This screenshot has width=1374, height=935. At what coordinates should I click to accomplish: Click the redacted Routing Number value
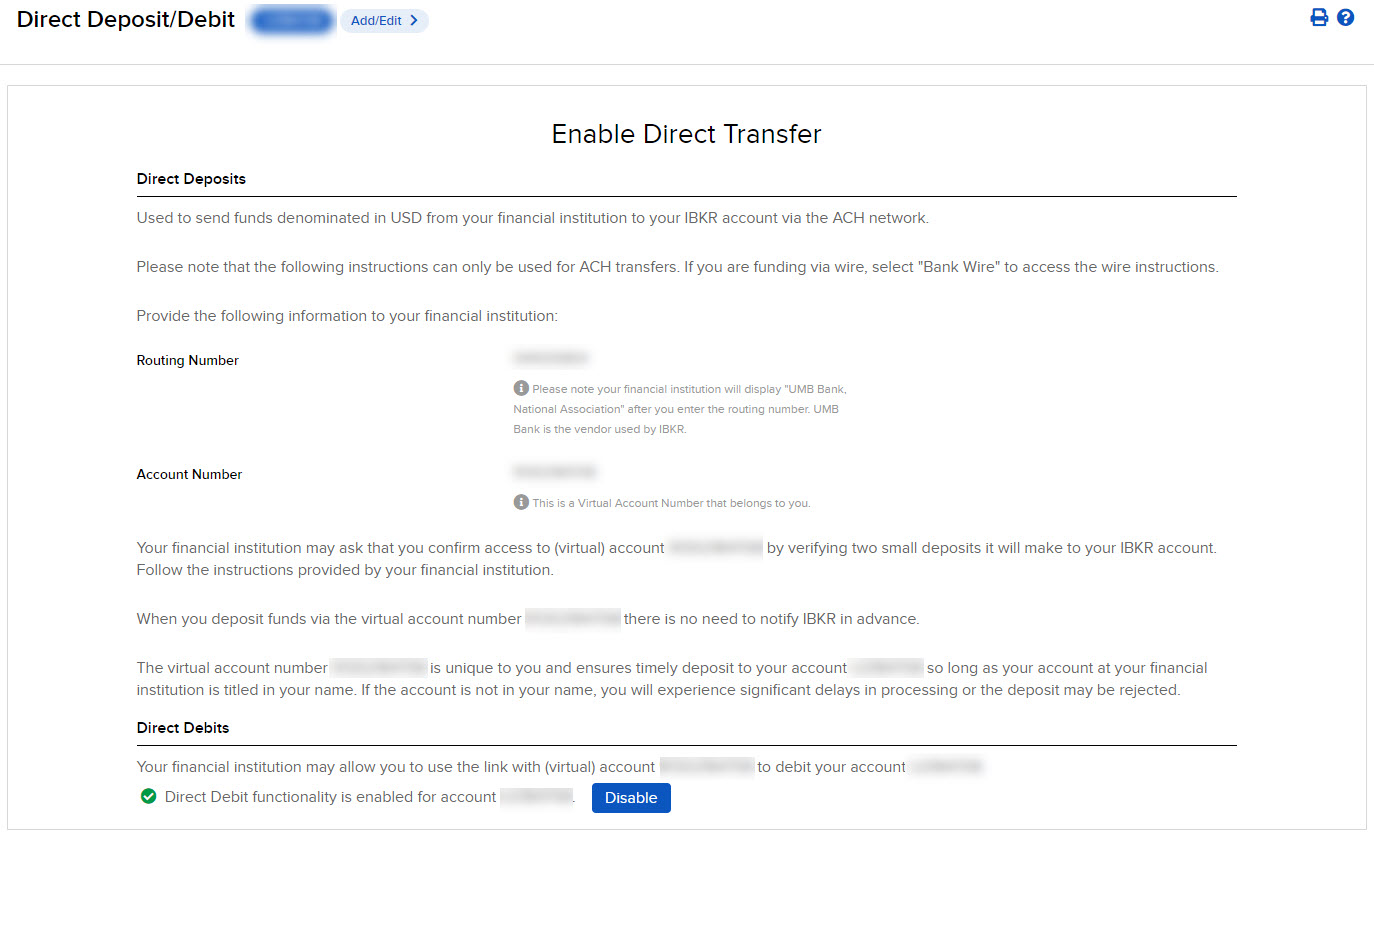[x=551, y=357]
